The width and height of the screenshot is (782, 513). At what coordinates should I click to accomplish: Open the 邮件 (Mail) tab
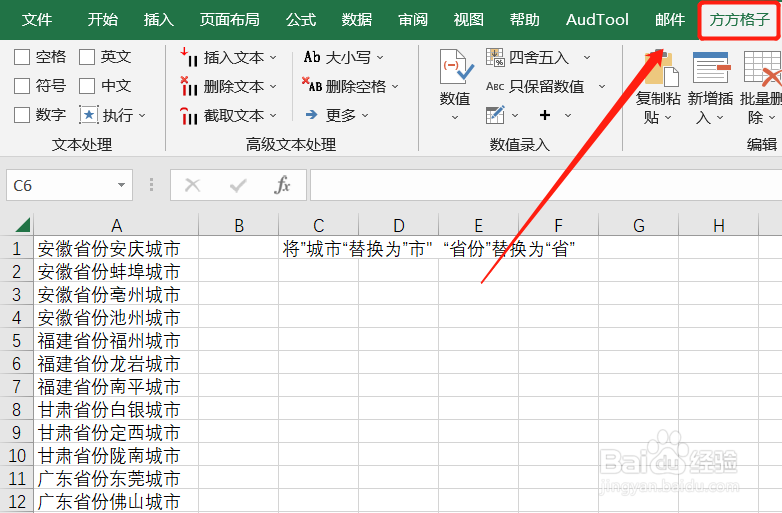click(x=670, y=19)
